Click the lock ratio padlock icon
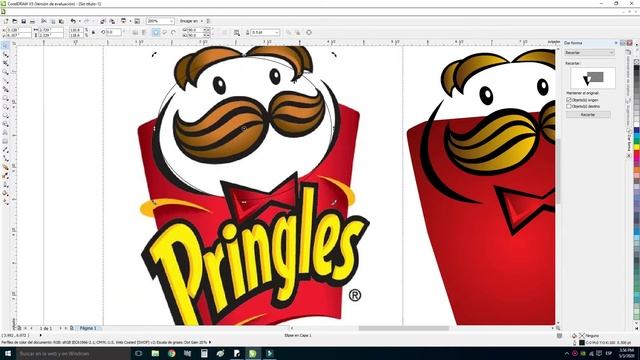 coord(94,32)
